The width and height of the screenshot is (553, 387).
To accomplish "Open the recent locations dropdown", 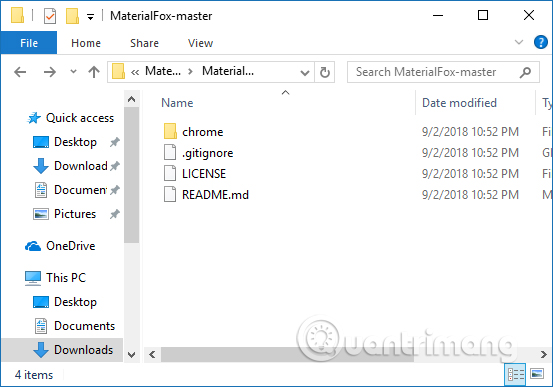I will point(73,72).
